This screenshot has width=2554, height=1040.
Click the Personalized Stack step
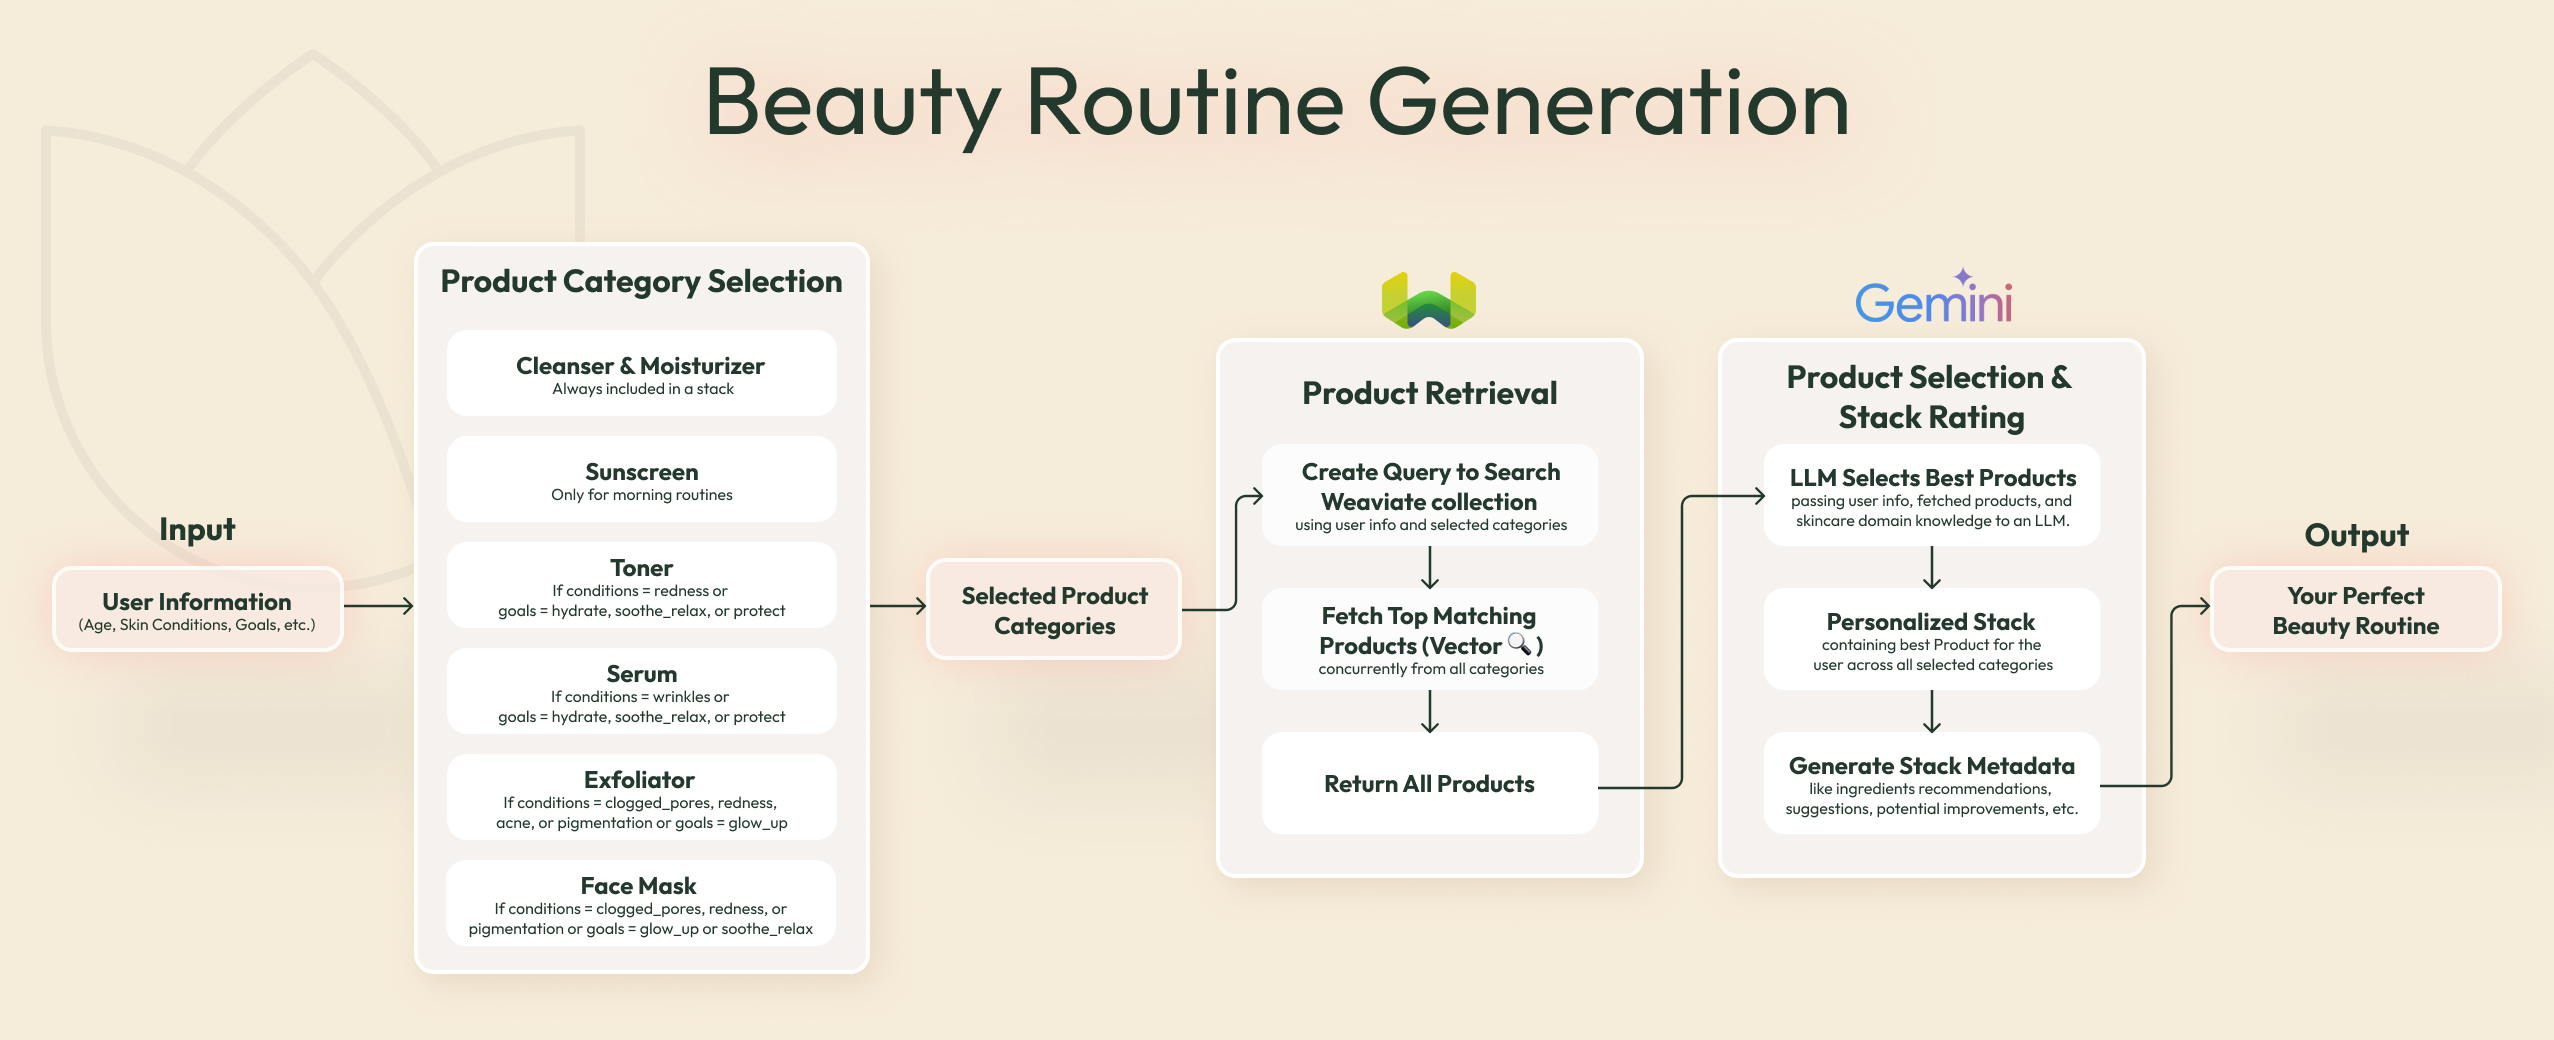1932,639
